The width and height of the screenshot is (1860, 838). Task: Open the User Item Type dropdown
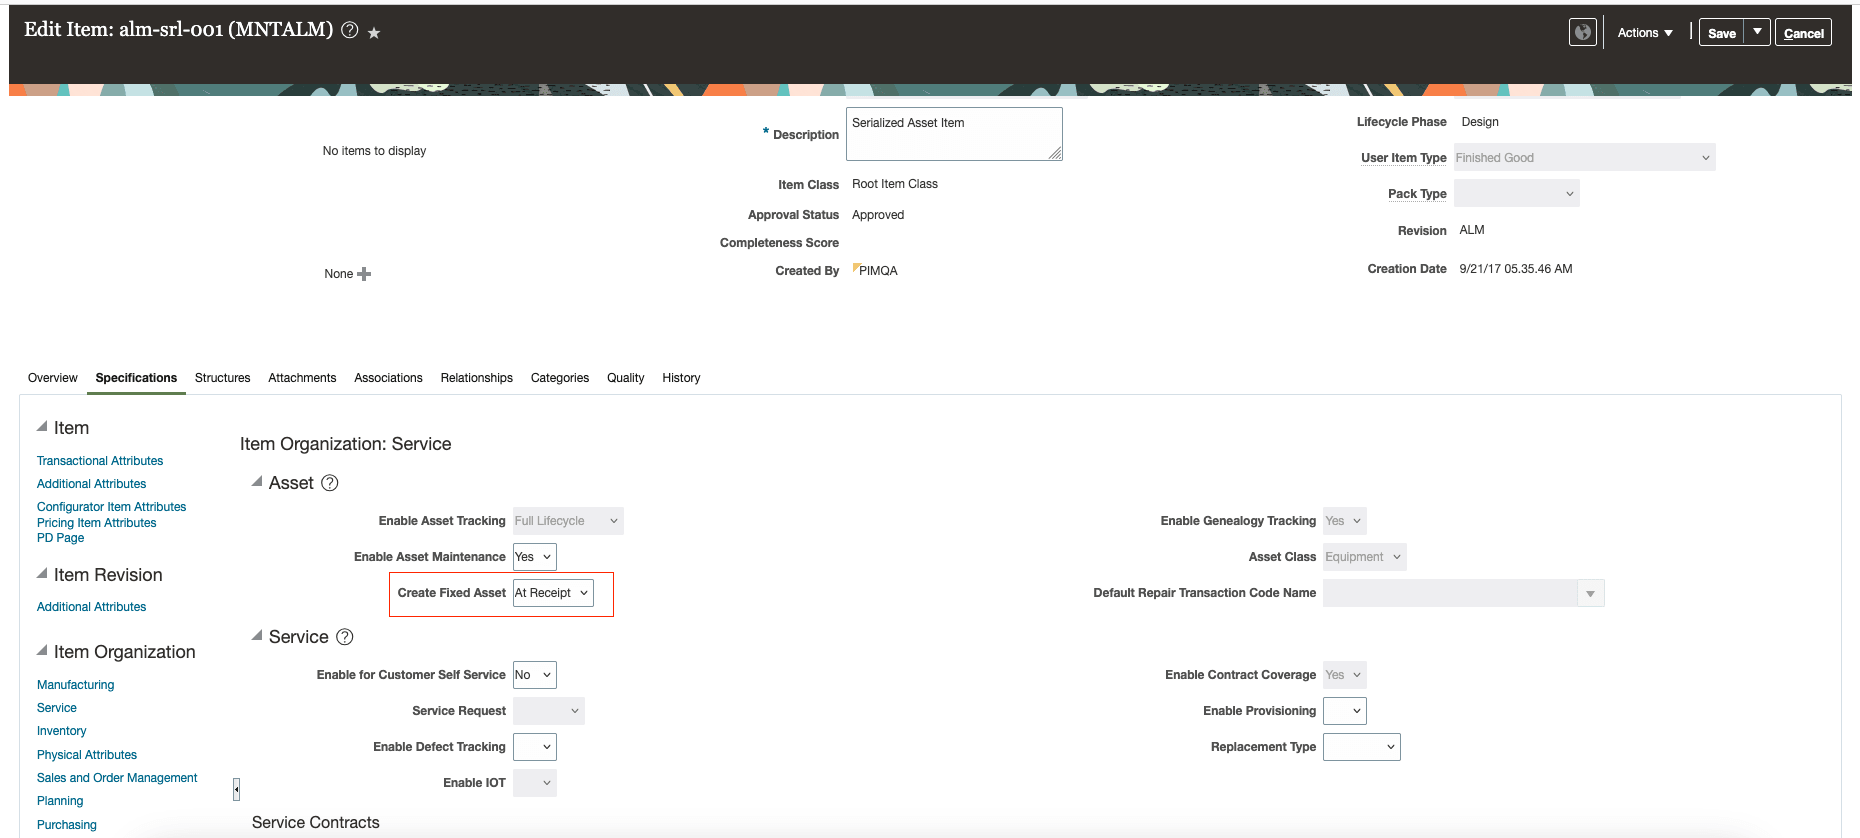point(1584,158)
